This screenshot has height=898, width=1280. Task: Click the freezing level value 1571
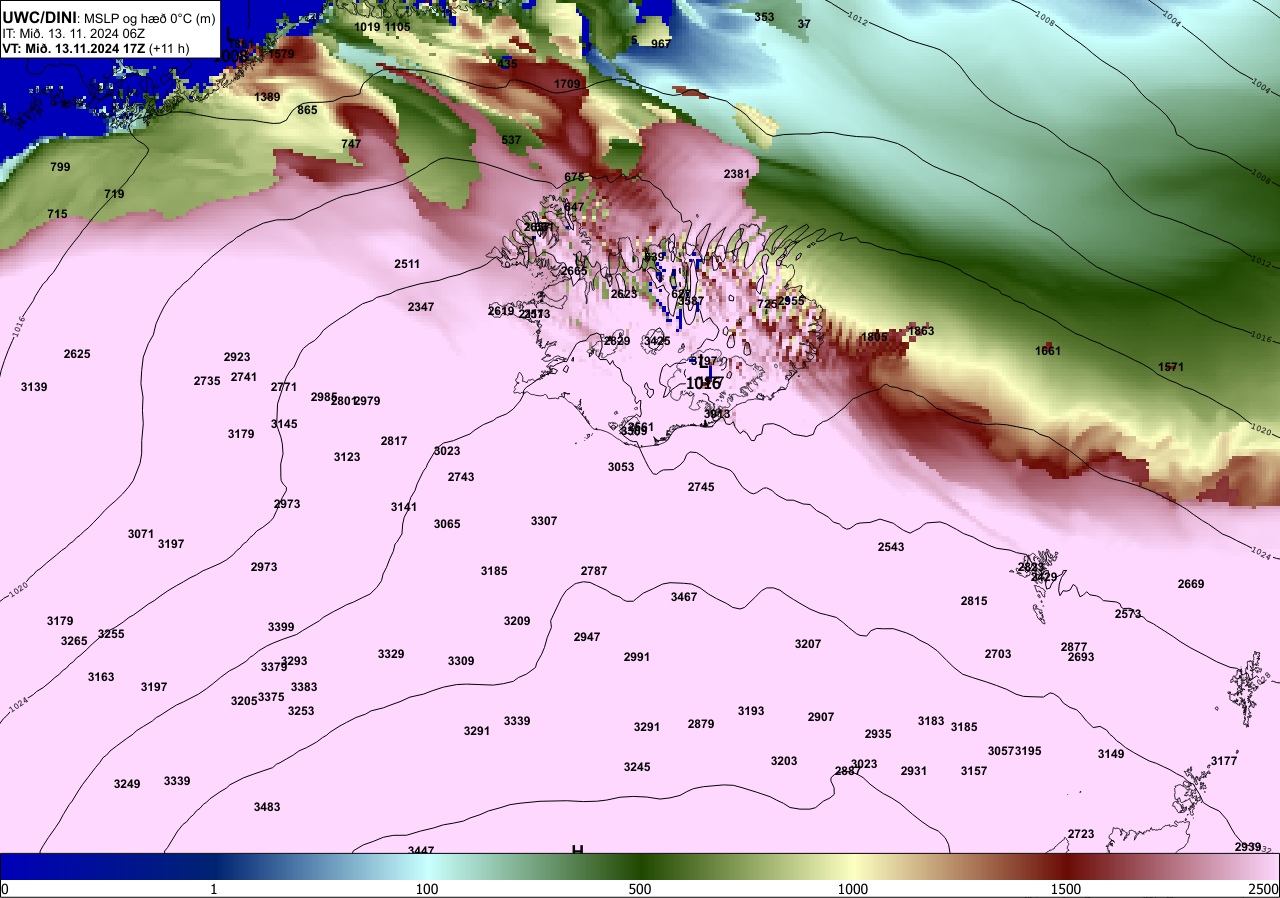[x=1171, y=367]
